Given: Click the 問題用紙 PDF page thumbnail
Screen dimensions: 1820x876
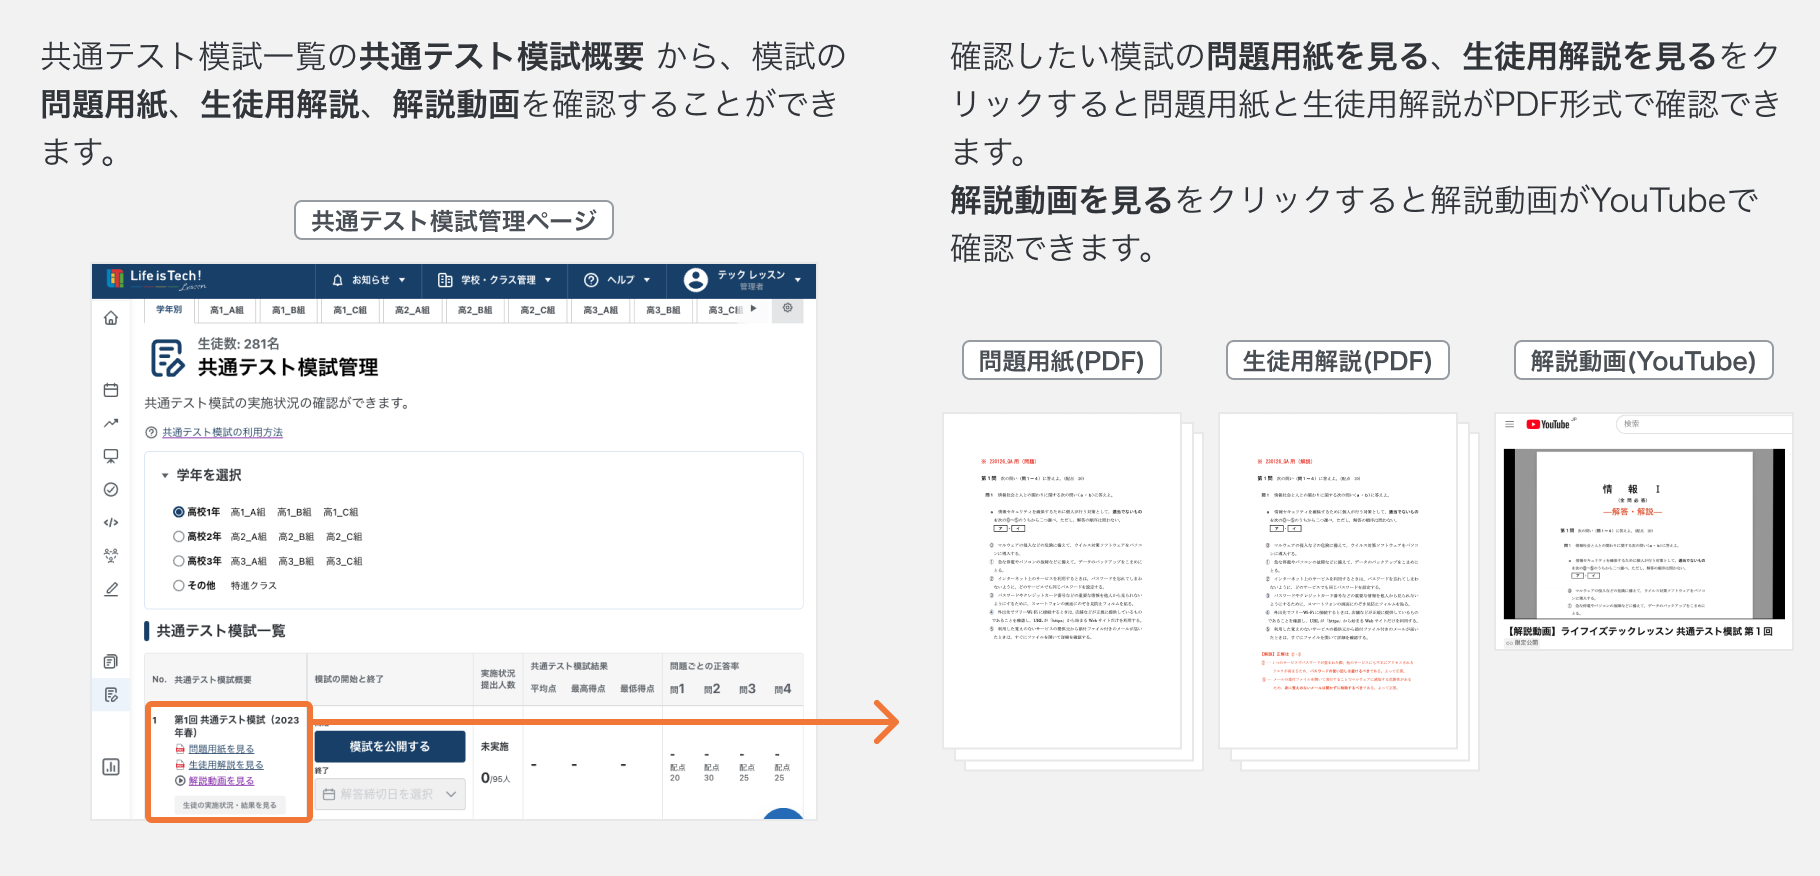Looking at the screenshot, I should click(1062, 581).
